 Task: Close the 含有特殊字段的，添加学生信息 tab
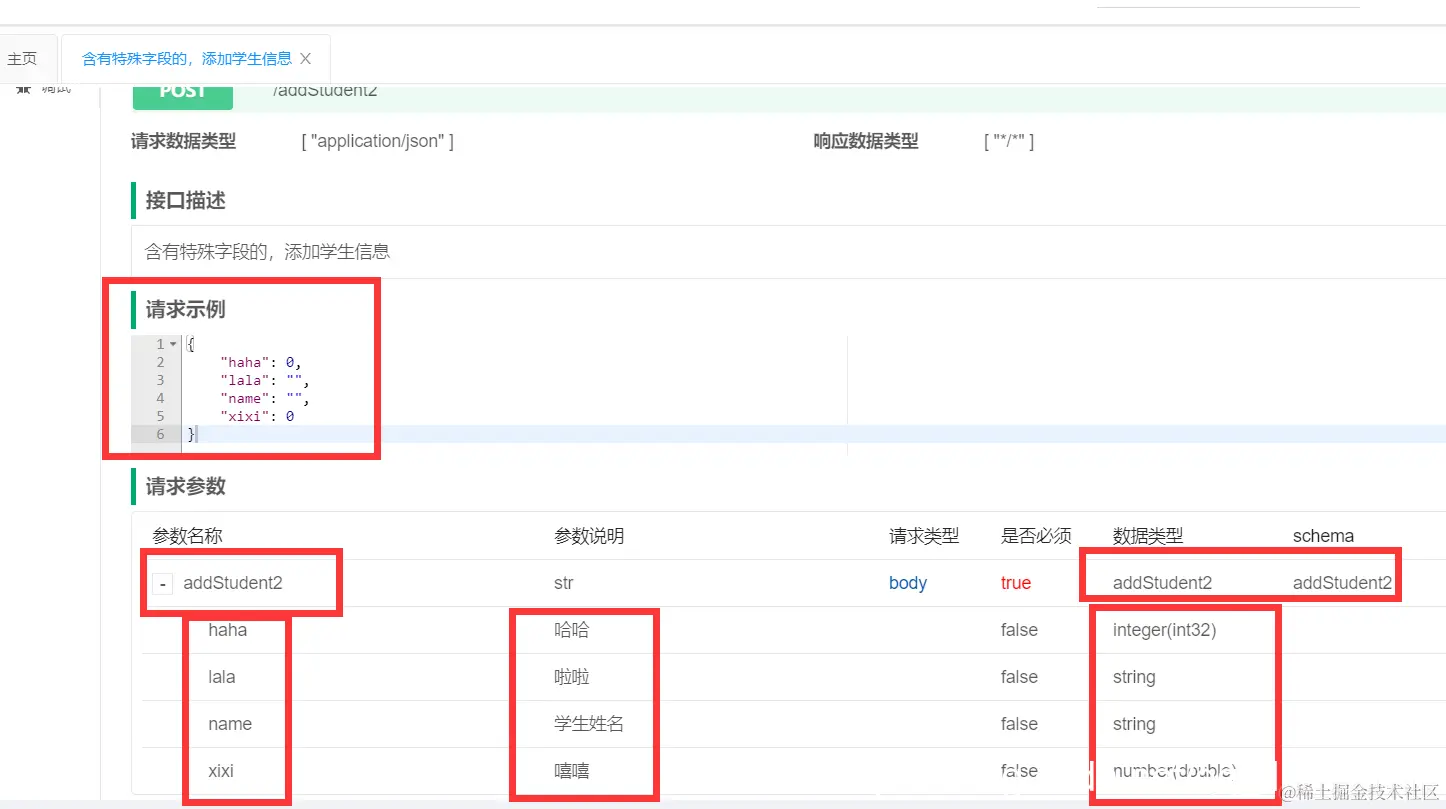pos(306,59)
